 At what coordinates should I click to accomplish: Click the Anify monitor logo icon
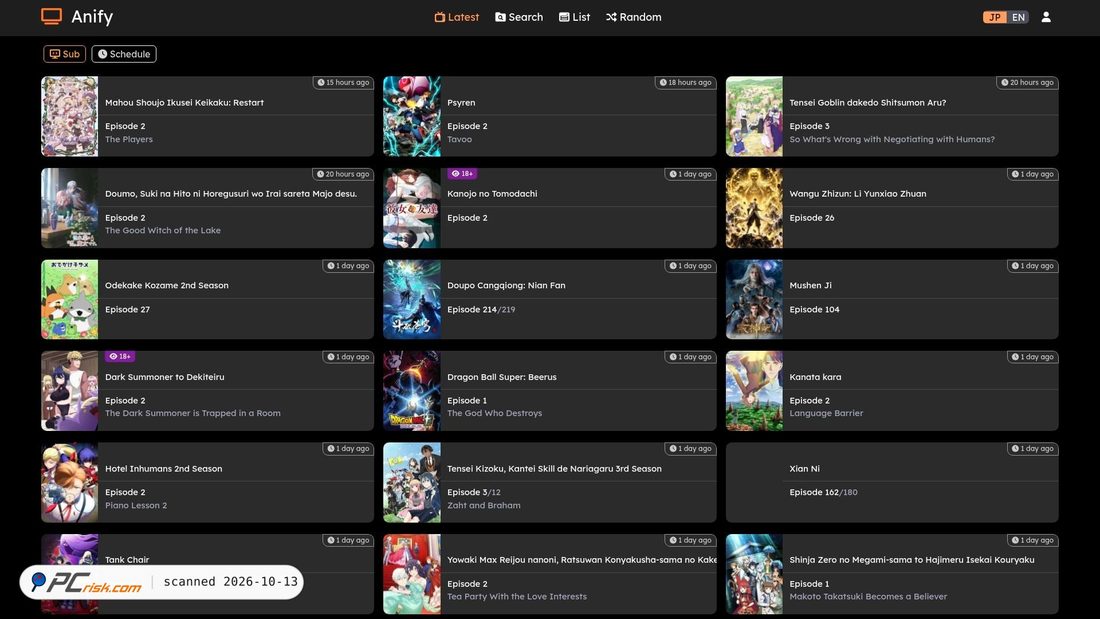(x=51, y=16)
